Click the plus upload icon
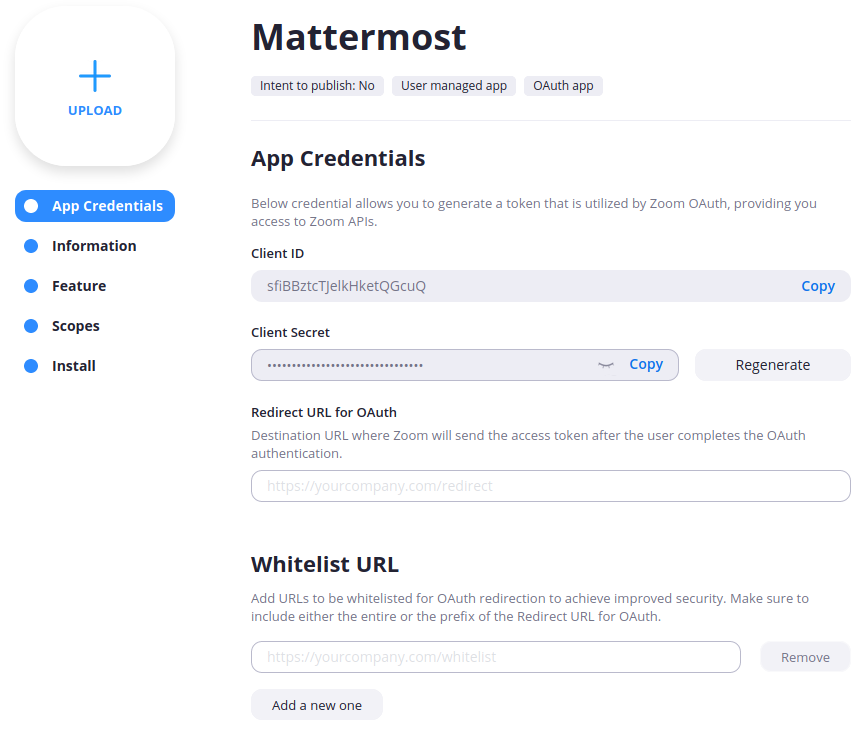The image size is (864, 747). click(x=95, y=76)
